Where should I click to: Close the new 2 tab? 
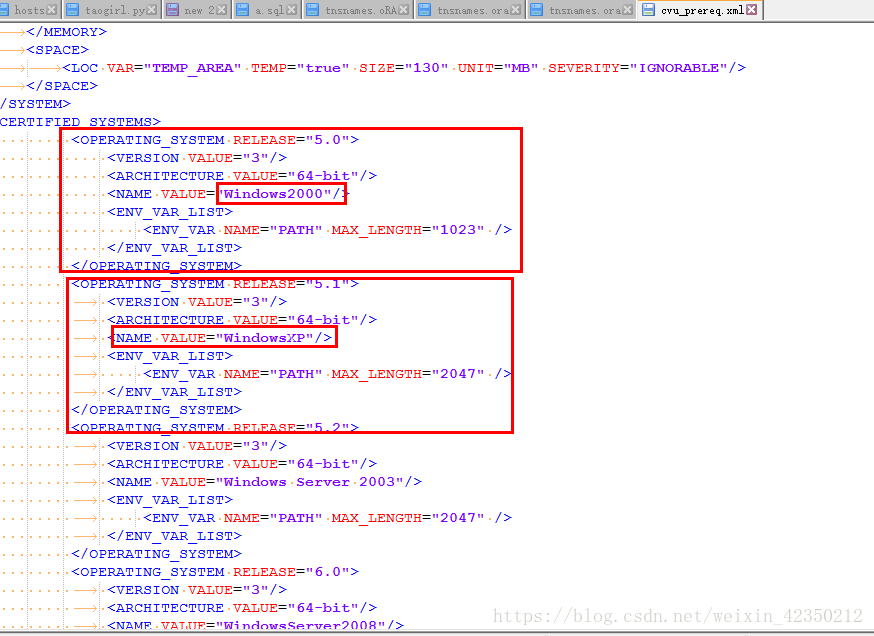221,10
